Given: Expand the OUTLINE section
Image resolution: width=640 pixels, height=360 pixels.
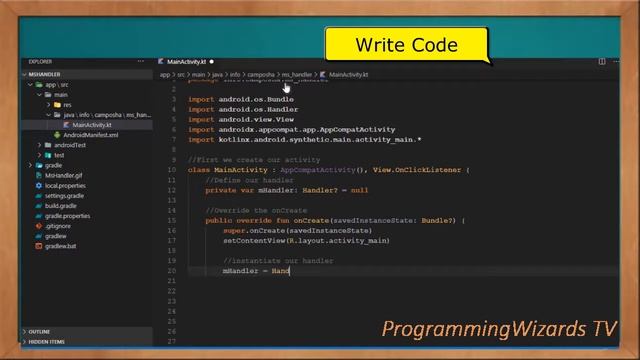Looking at the screenshot, I should click(x=87, y=331).
